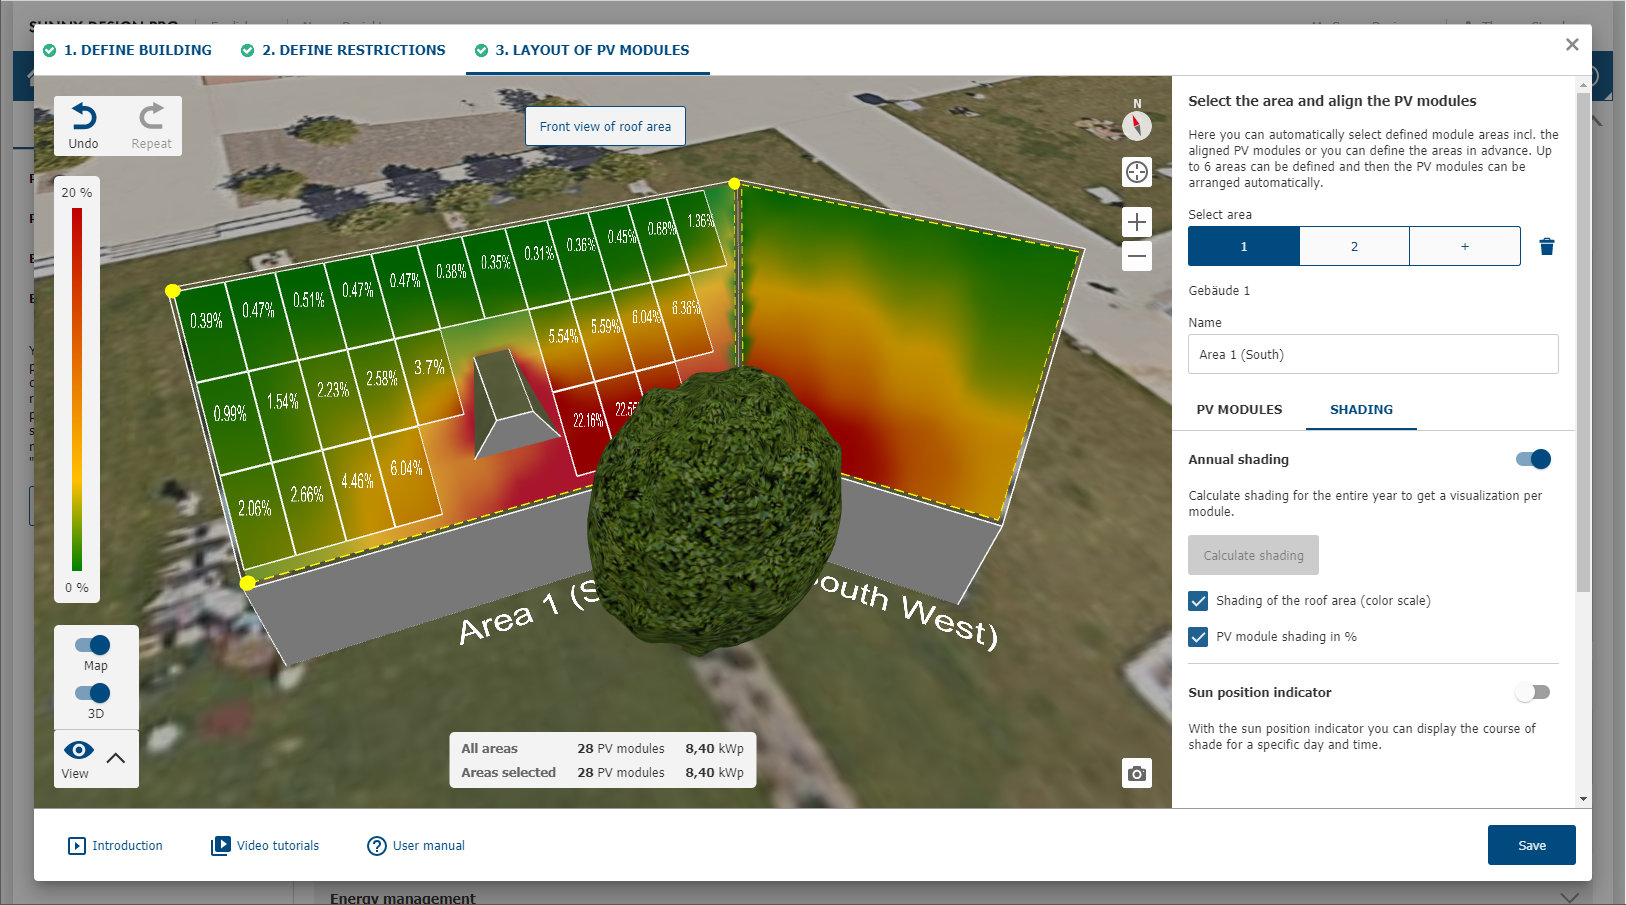Viewport: 1626px width, 905px height.
Task: Delete area using trash icon
Action: pyautogui.click(x=1547, y=247)
